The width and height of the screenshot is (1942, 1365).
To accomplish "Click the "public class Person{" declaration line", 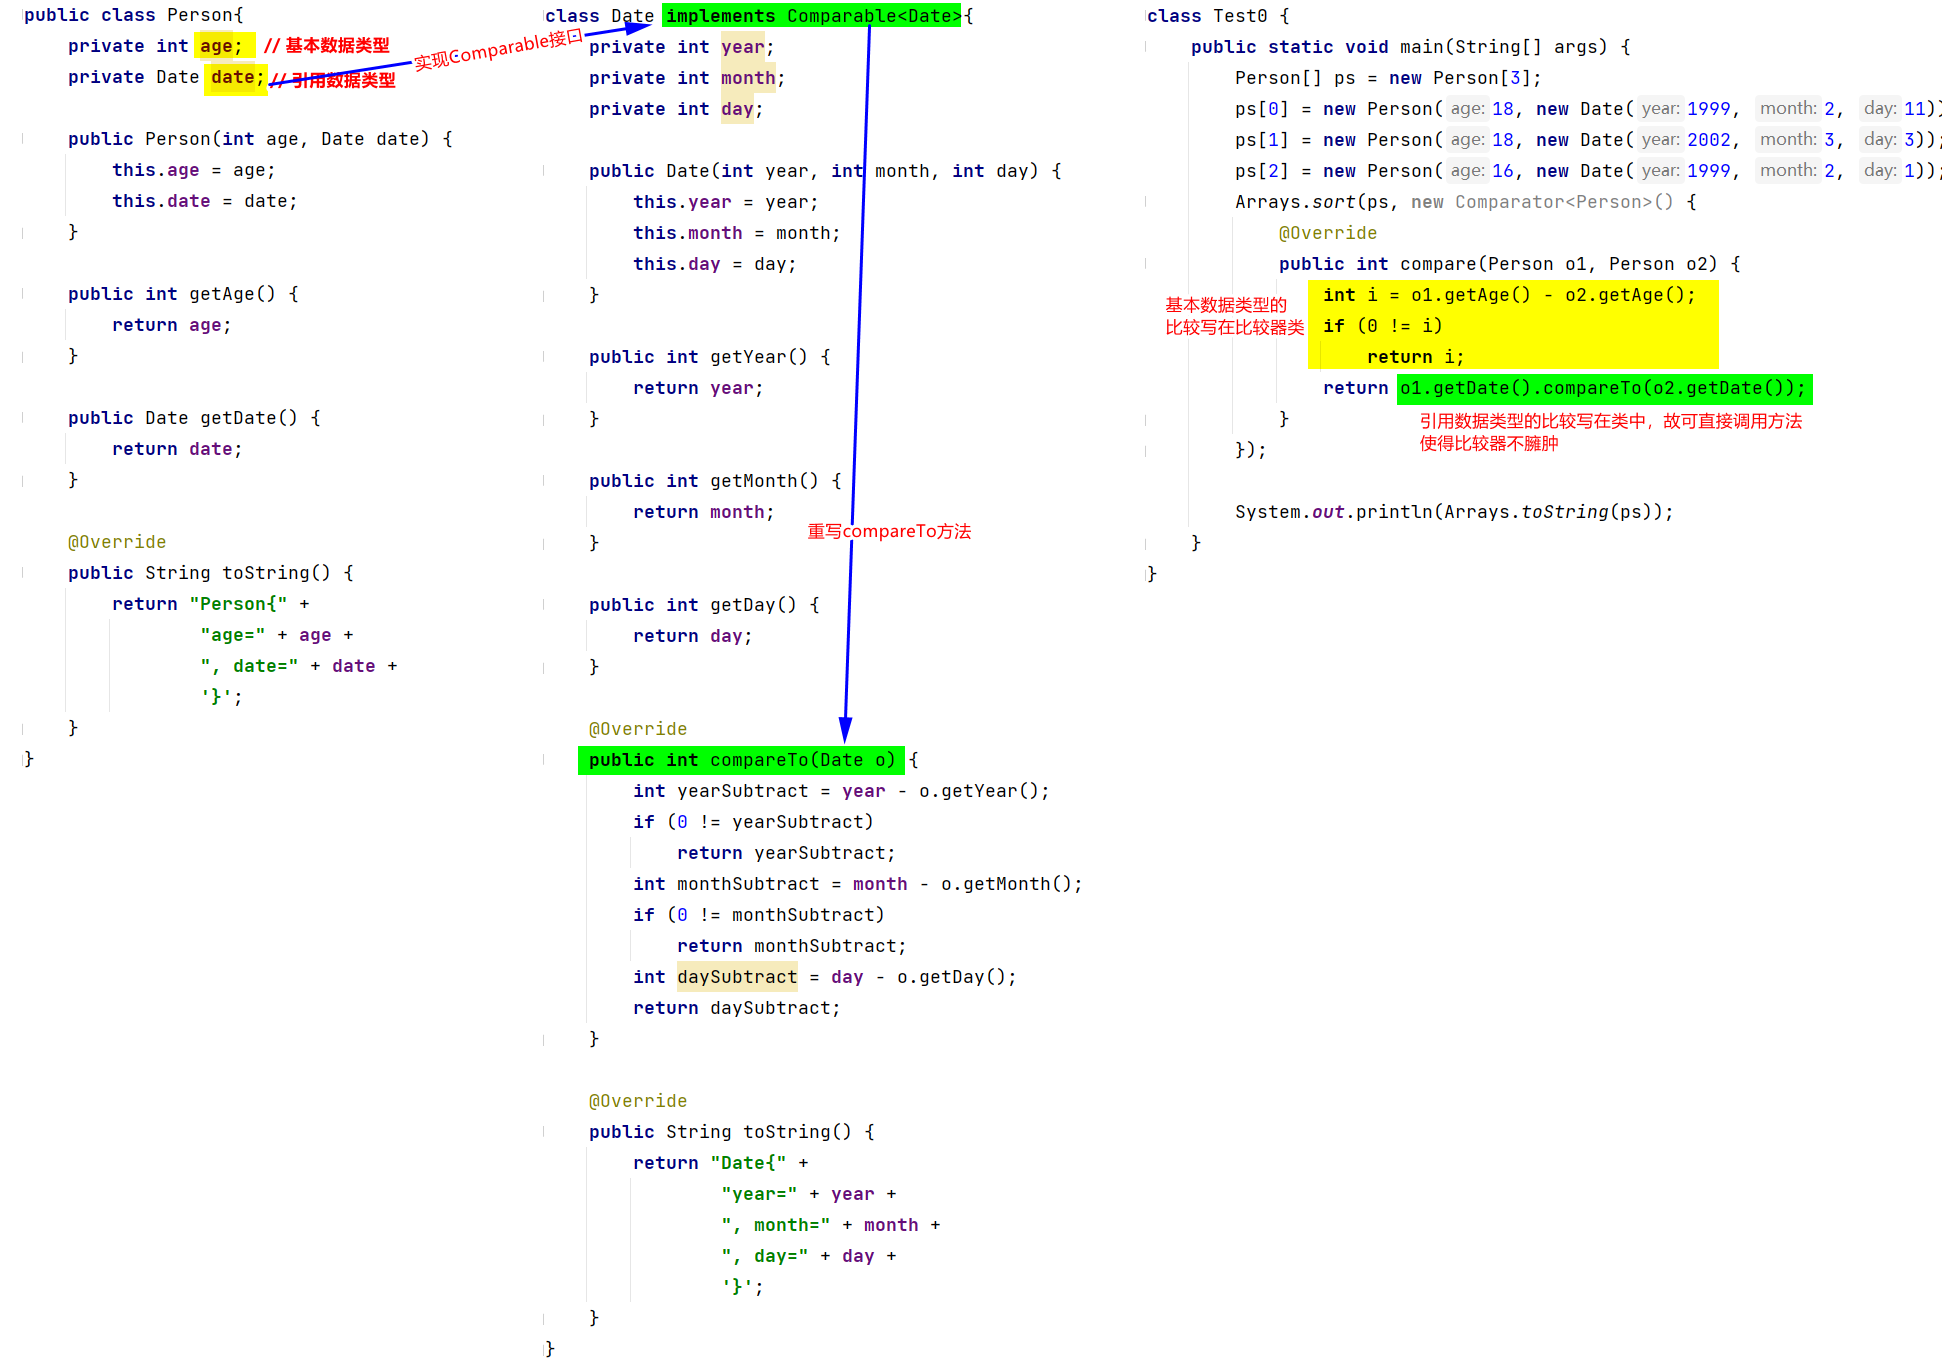I will (x=134, y=15).
